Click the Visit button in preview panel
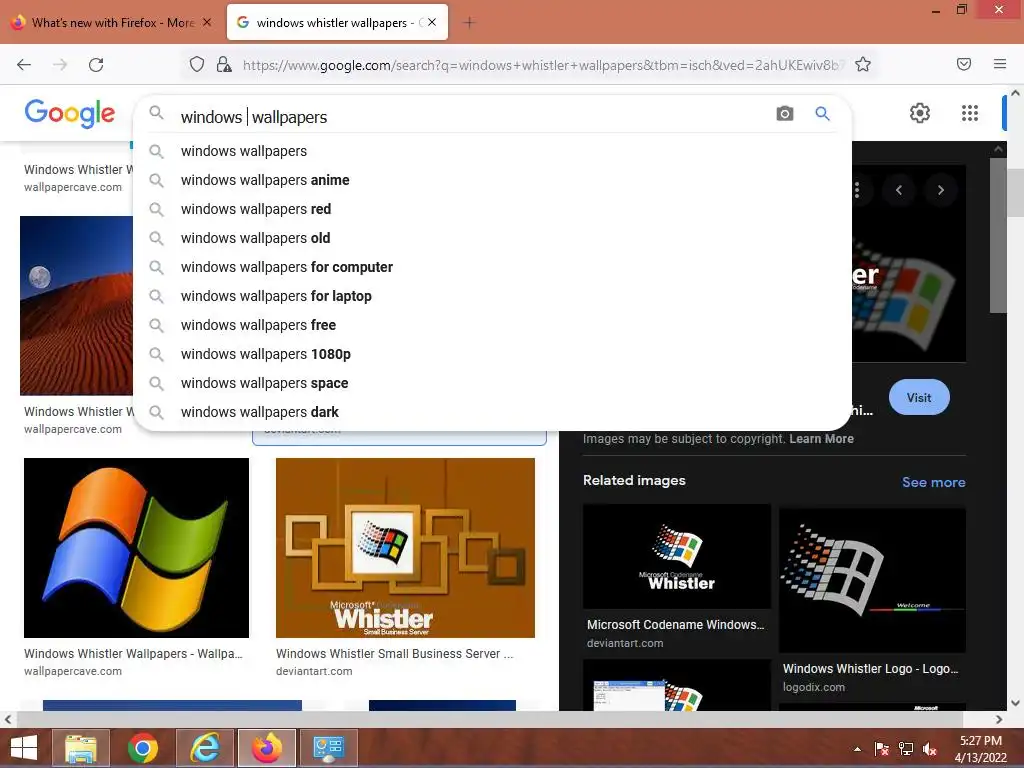The height and width of the screenshot is (768, 1024). point(919,397)
